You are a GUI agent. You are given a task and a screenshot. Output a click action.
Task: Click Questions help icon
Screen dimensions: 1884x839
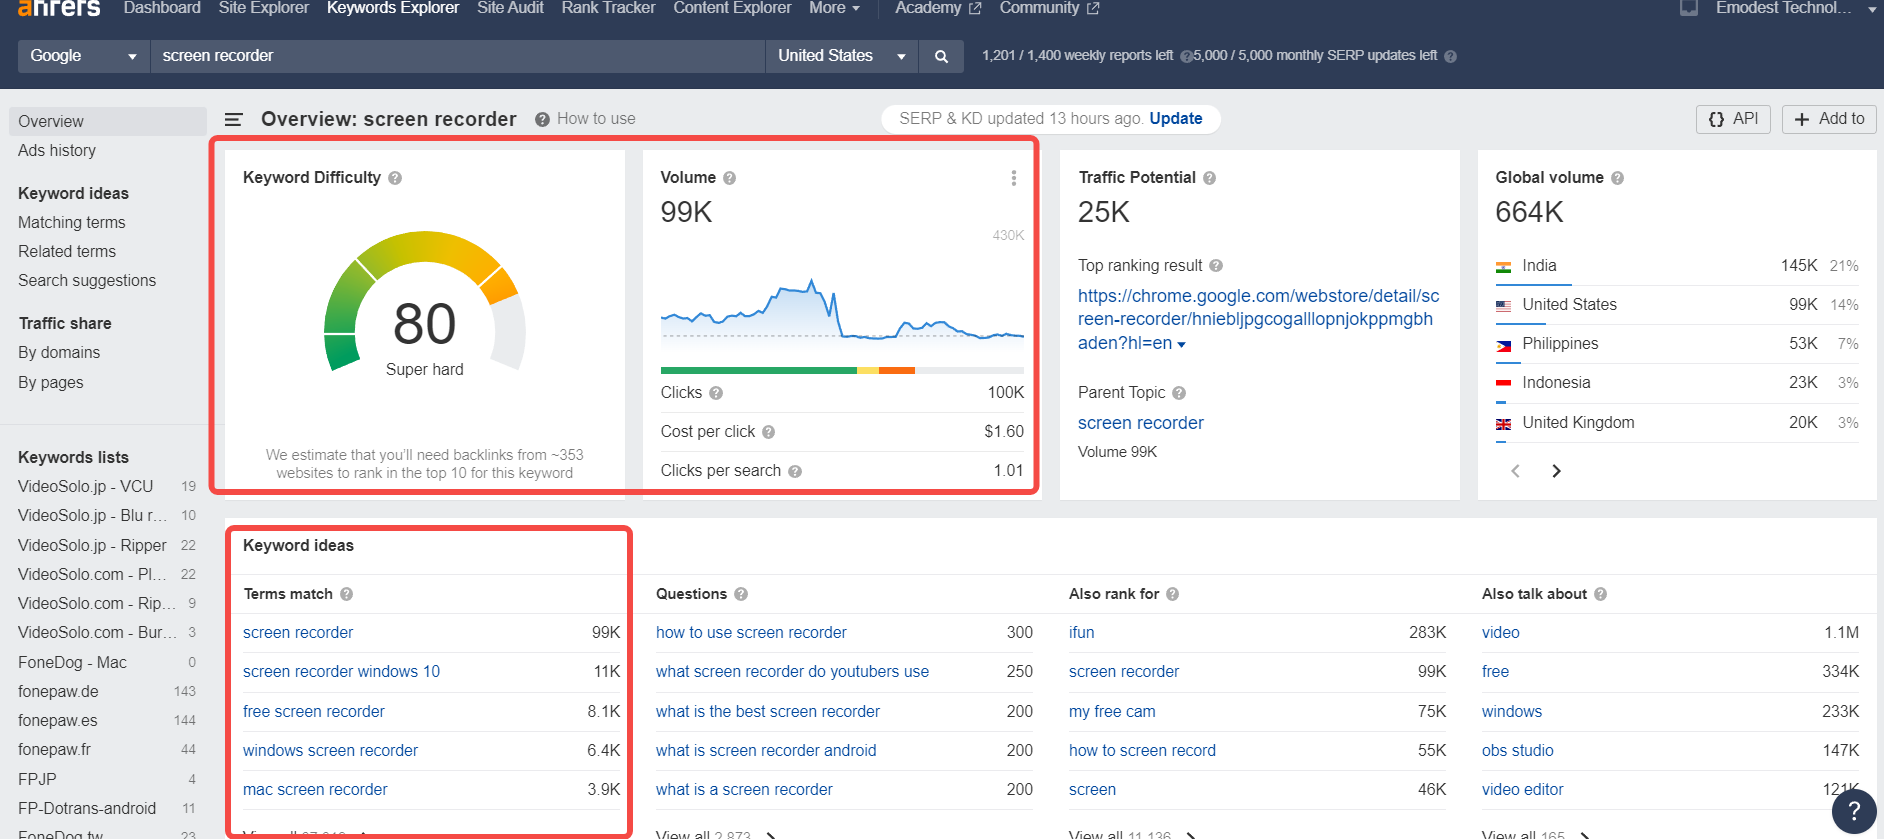click(741, 594)
